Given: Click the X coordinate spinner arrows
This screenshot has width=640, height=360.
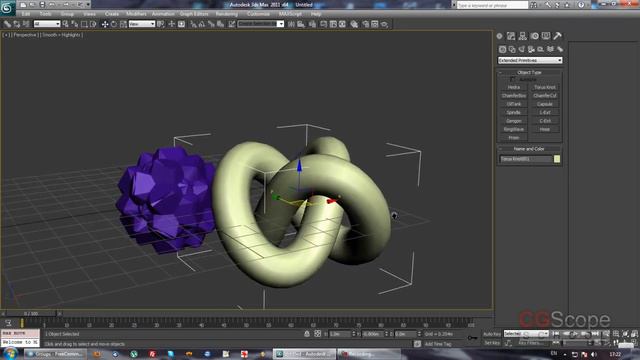Looking at the screenshot, I should pos(353,334).
